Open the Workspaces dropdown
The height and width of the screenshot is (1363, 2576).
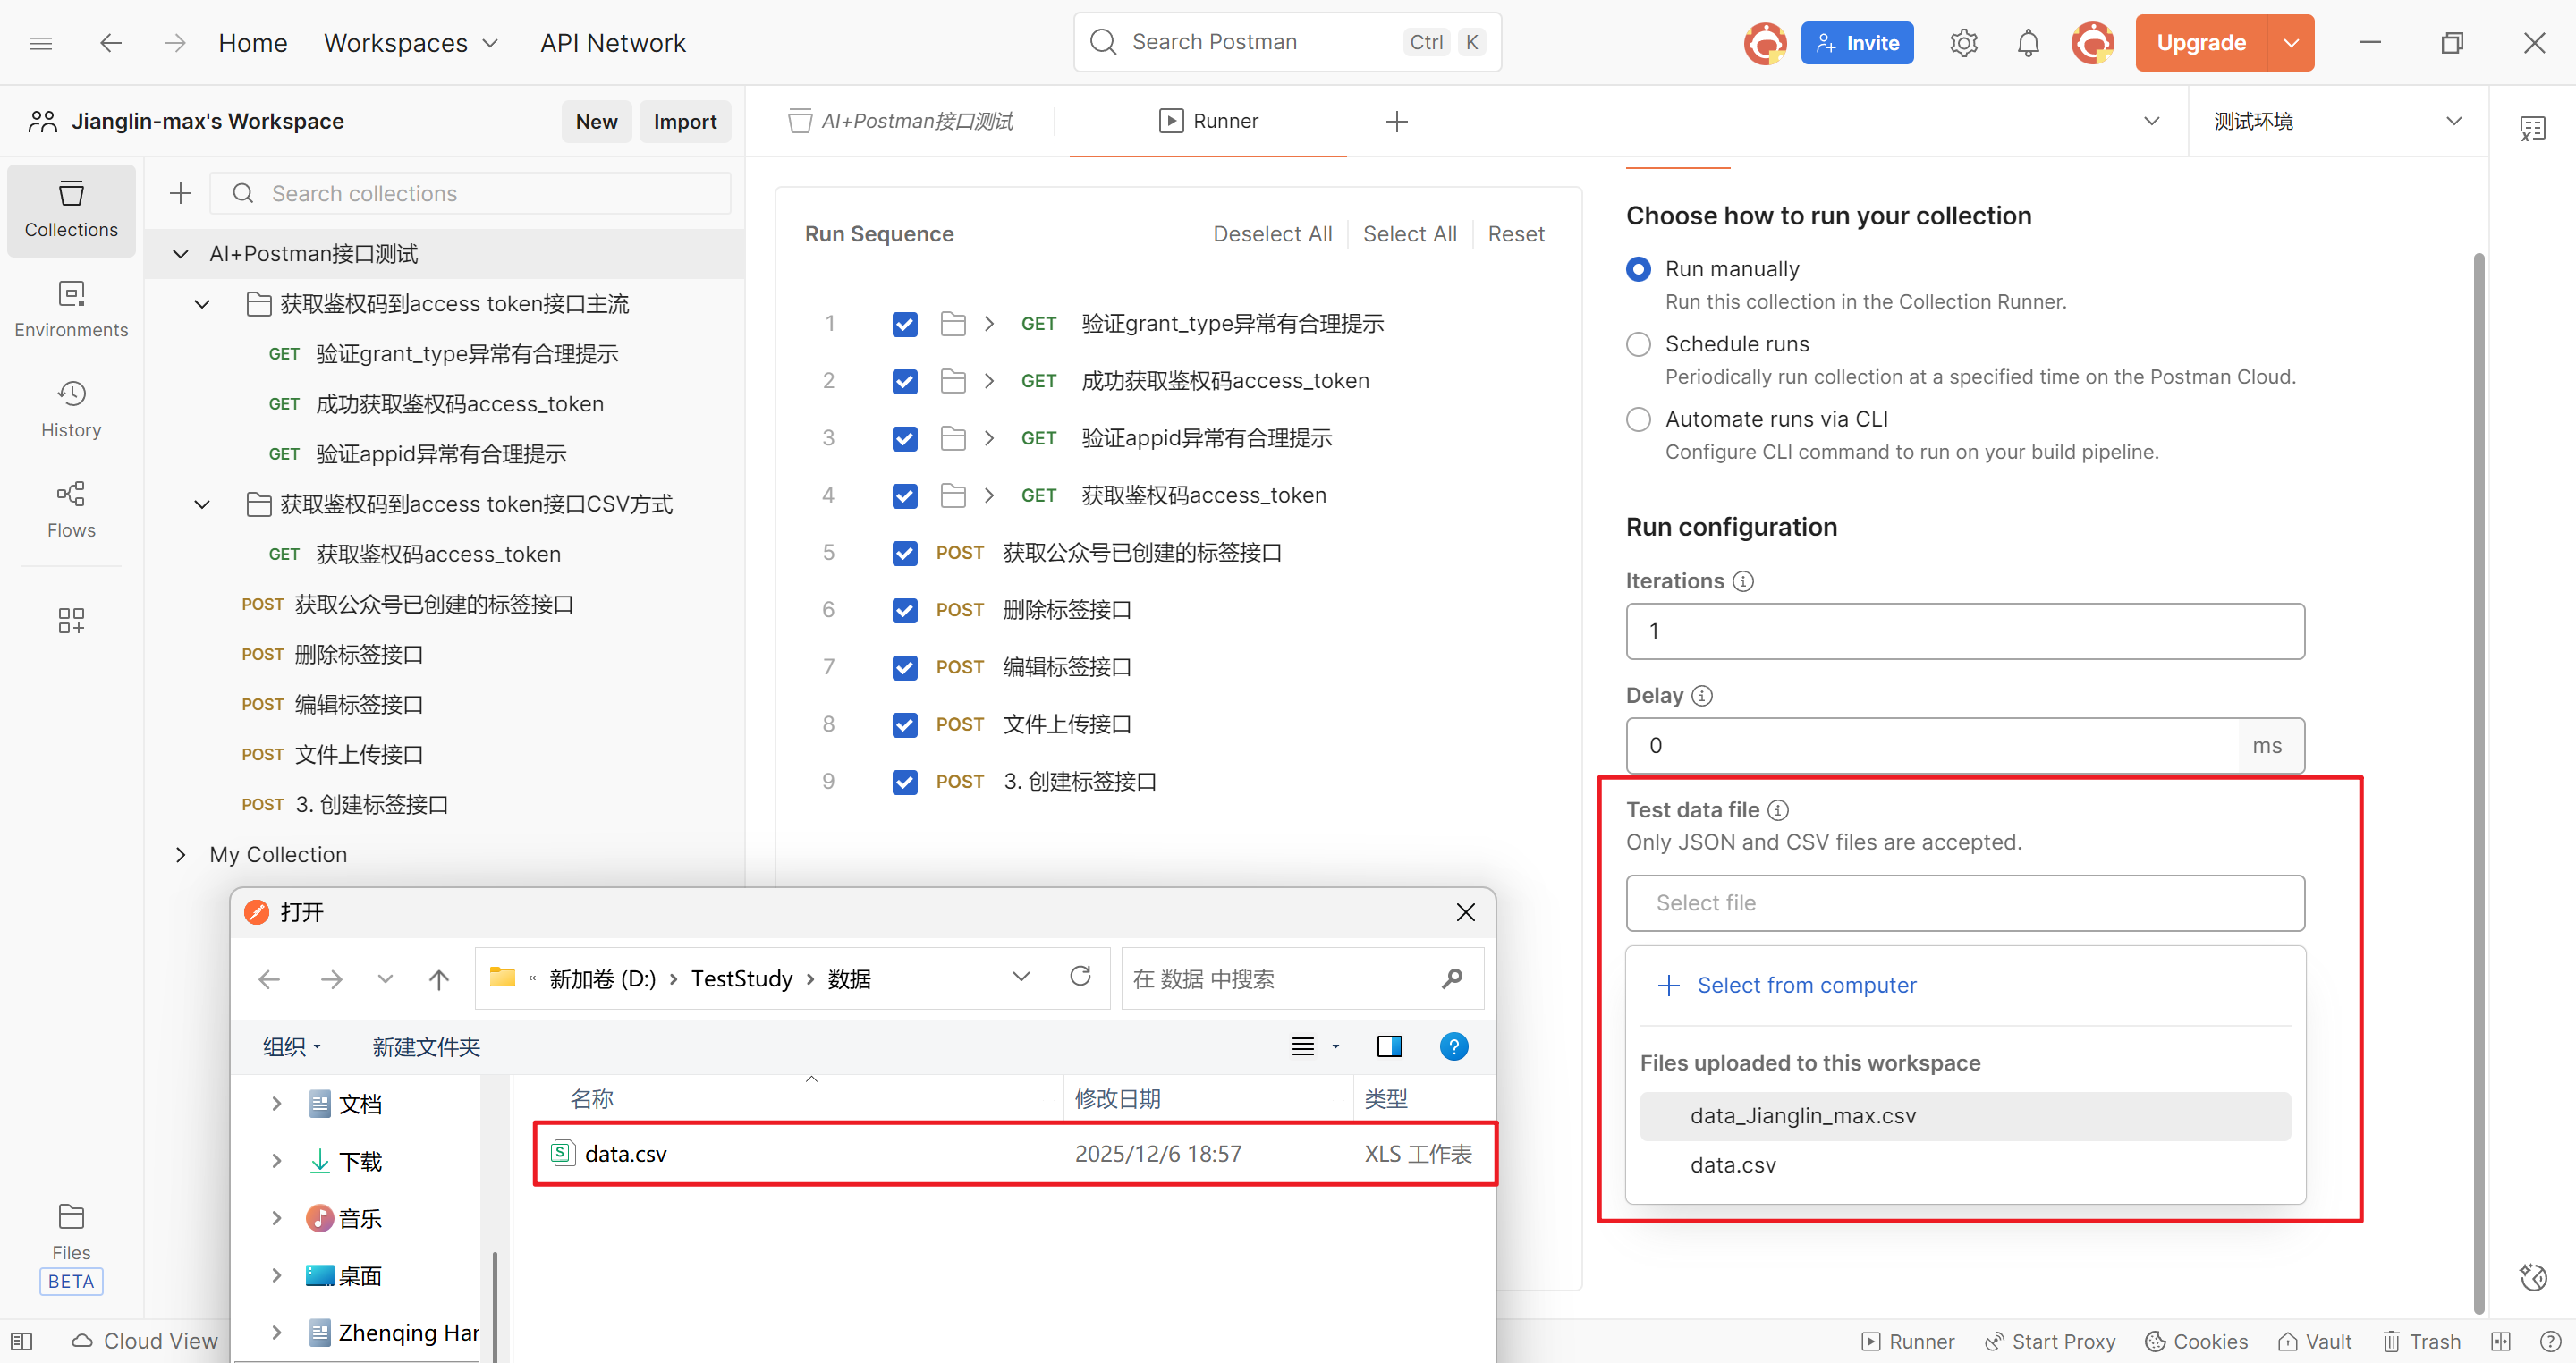point(410,43)
